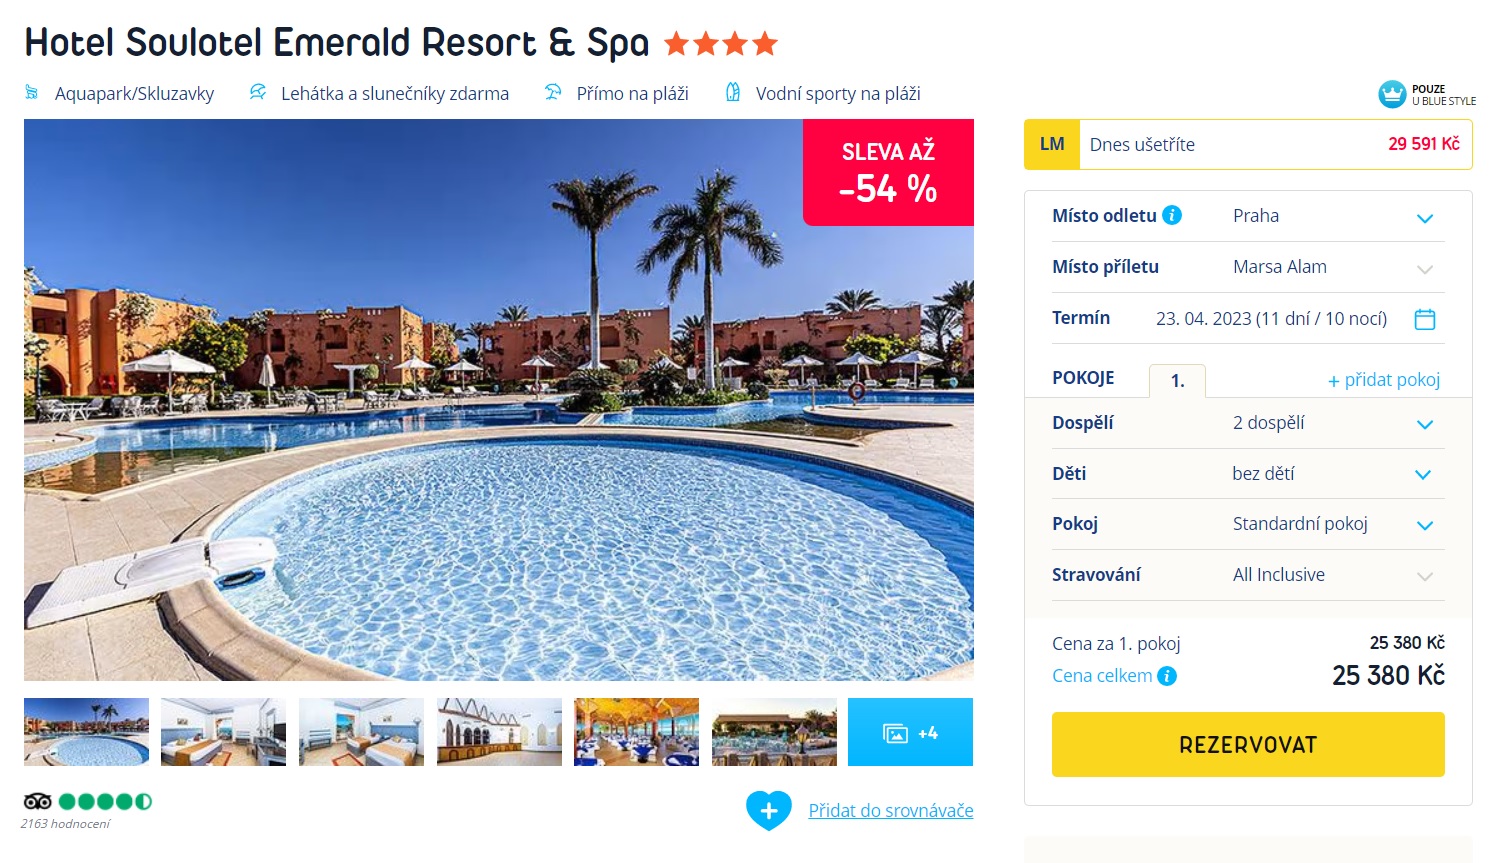Click the blue heart plus compare icon
The image size is (1511, 863).
pos(769,810)
